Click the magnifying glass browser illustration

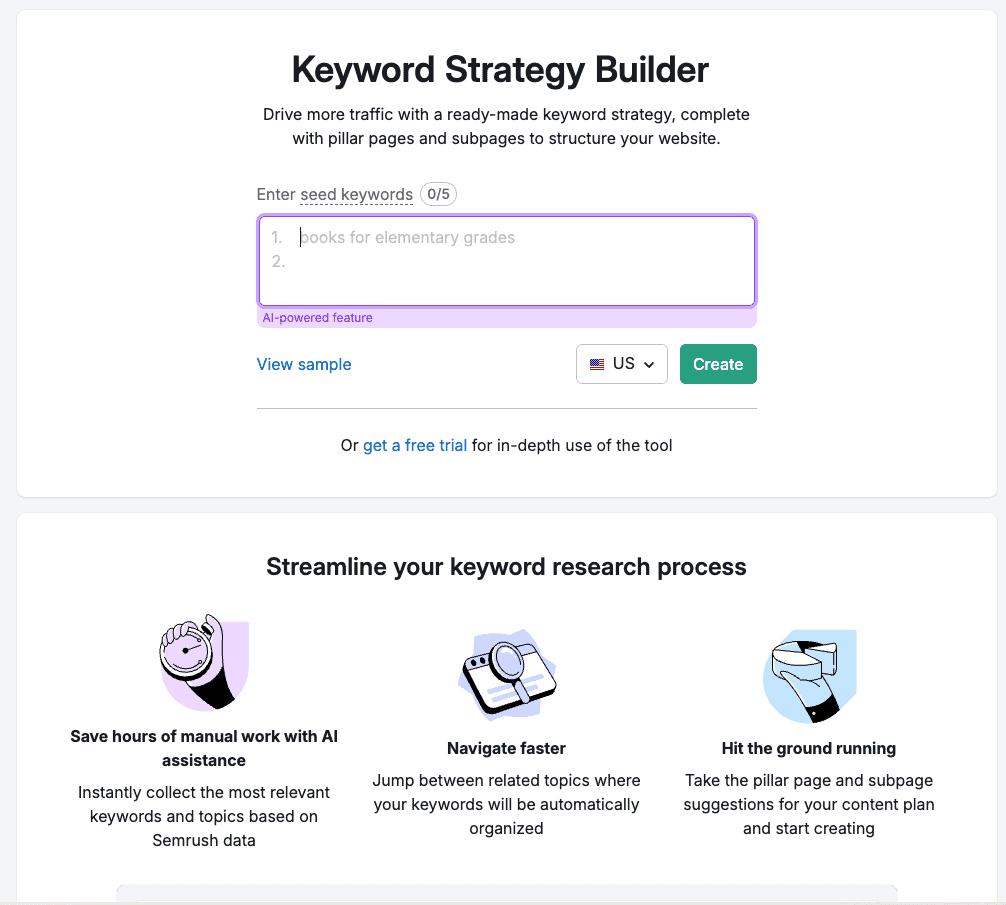(x=507, y=674)
